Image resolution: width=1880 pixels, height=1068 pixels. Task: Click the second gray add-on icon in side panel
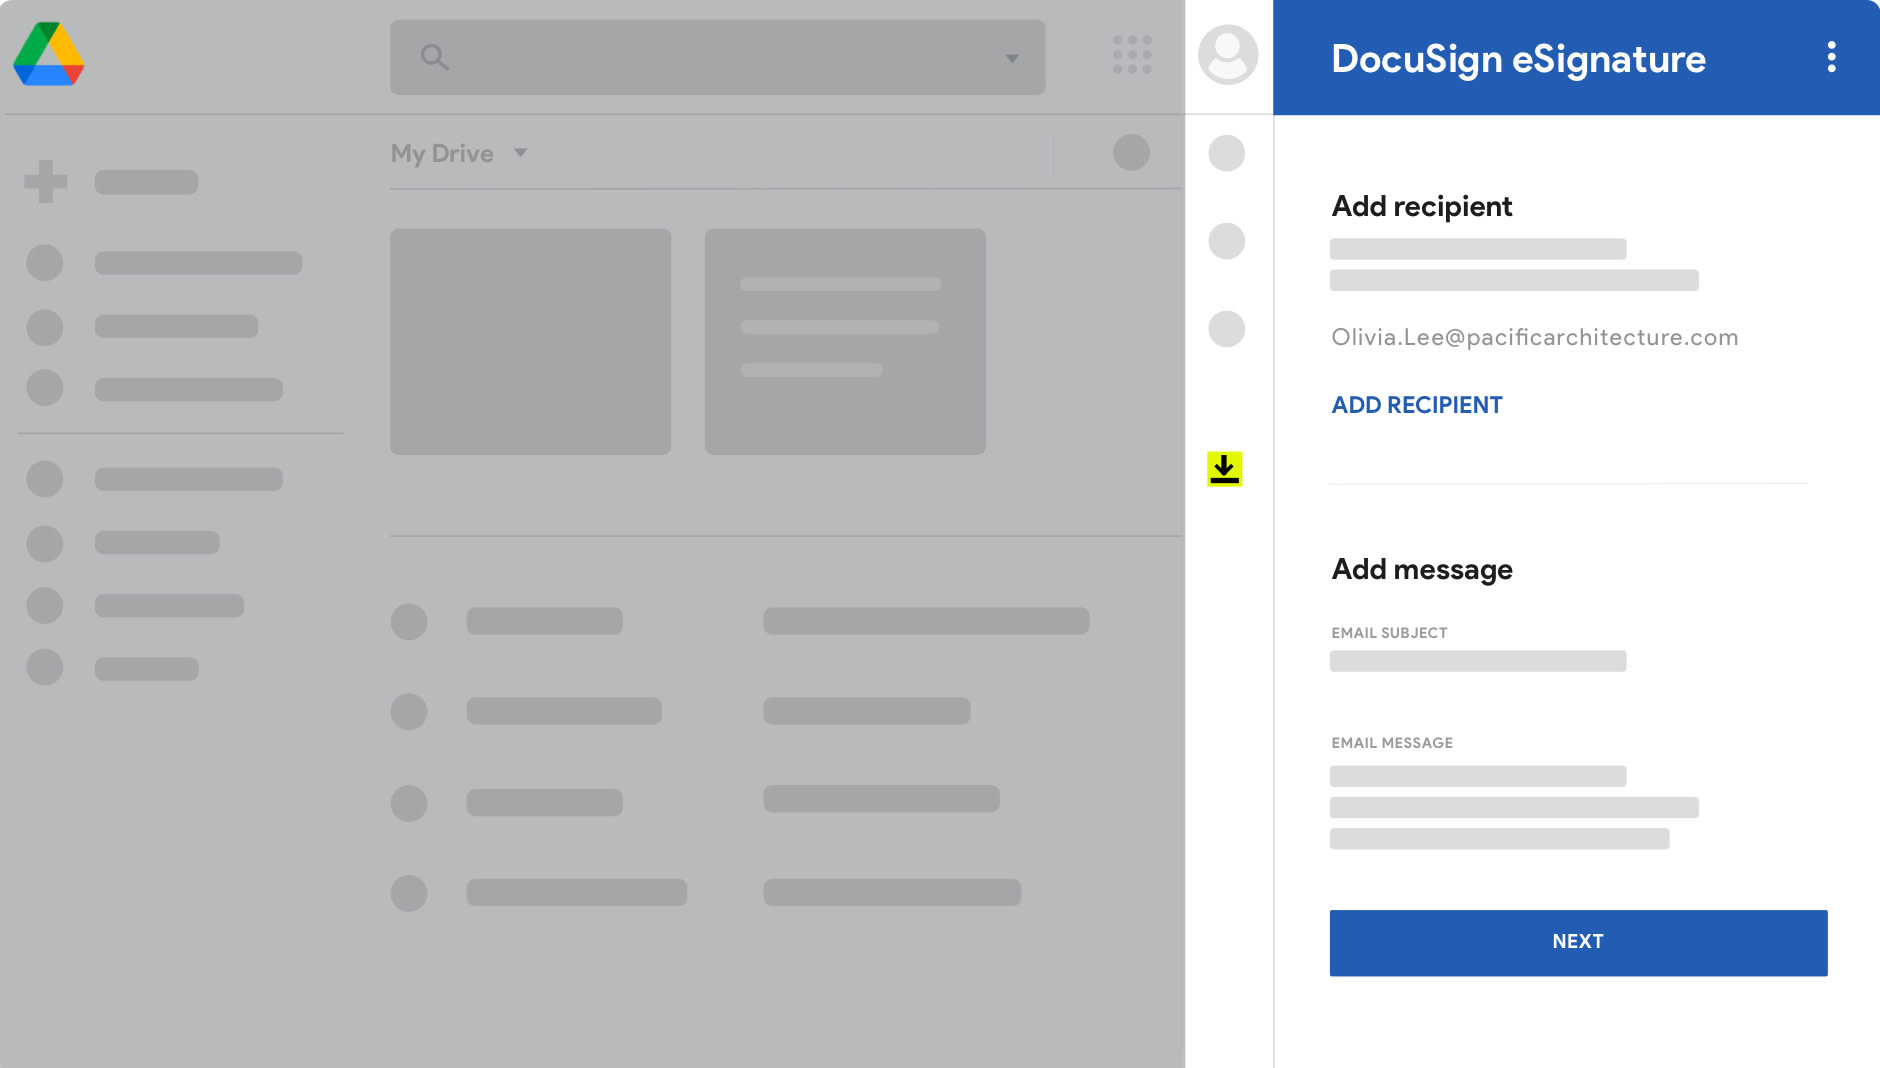point(1228,241)
